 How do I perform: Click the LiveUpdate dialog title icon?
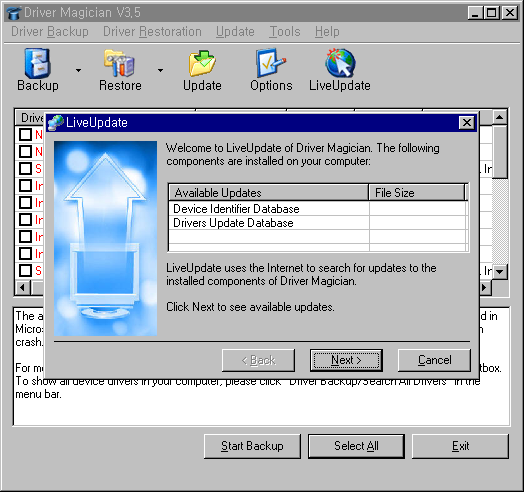55,122
